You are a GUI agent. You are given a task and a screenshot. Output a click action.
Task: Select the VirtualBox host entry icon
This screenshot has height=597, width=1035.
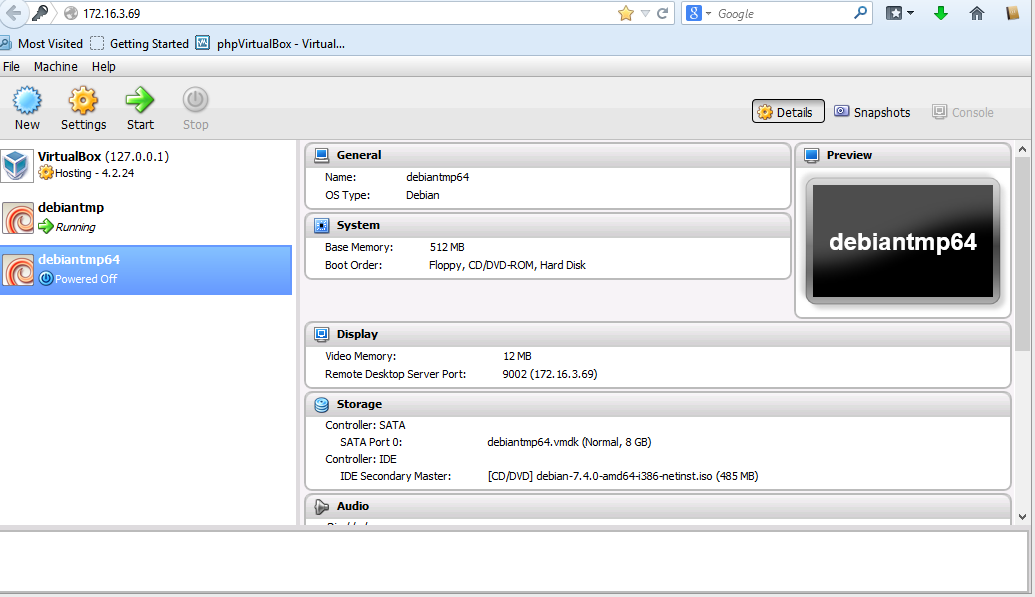coord(17,165)
